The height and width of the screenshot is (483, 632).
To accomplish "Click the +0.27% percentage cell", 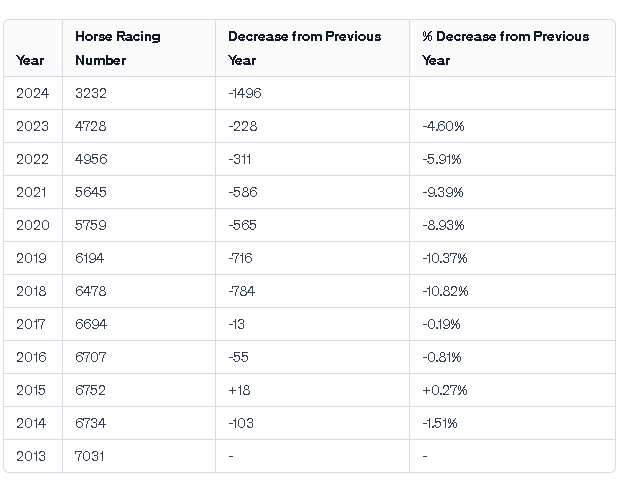I will coord(445,390).
